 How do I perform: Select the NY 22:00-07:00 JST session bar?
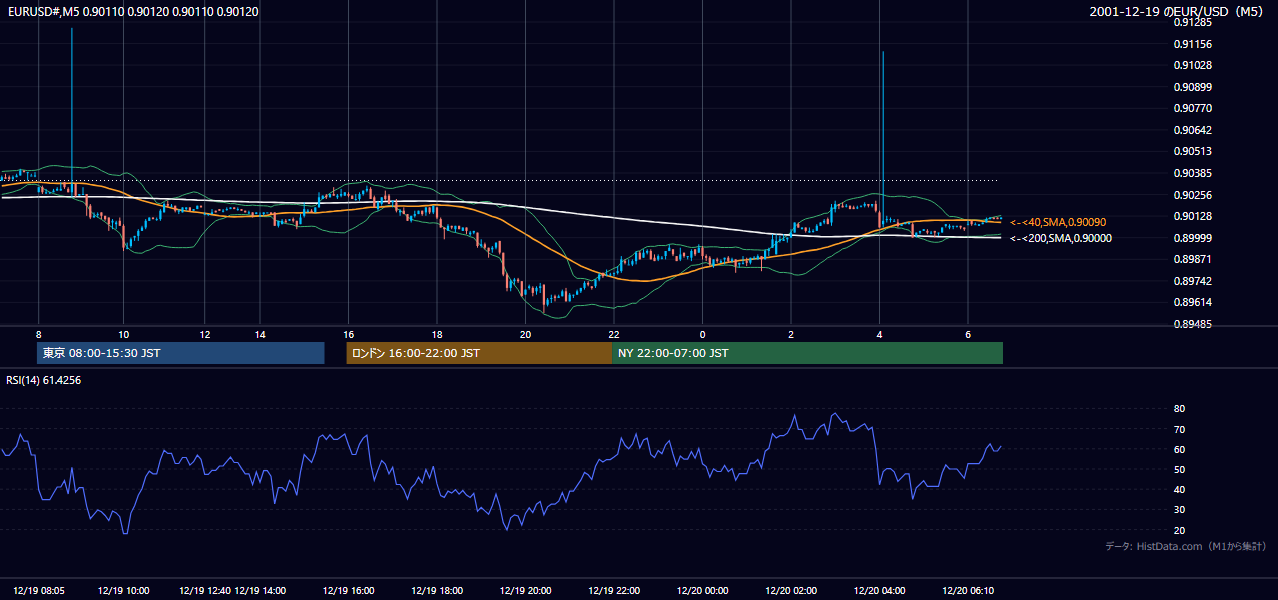pos(807,353)
